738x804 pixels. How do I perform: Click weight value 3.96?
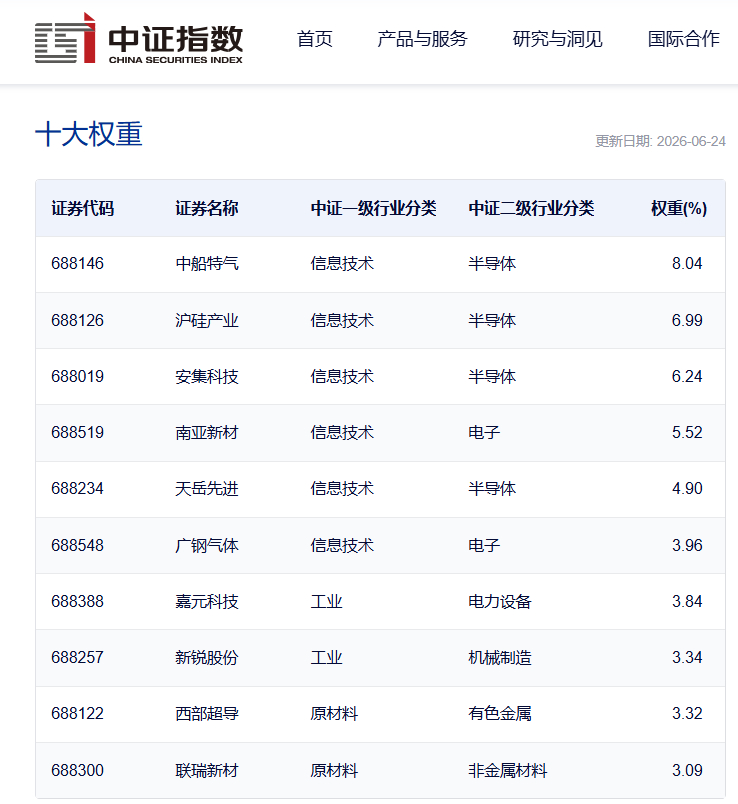coord(687,545)
